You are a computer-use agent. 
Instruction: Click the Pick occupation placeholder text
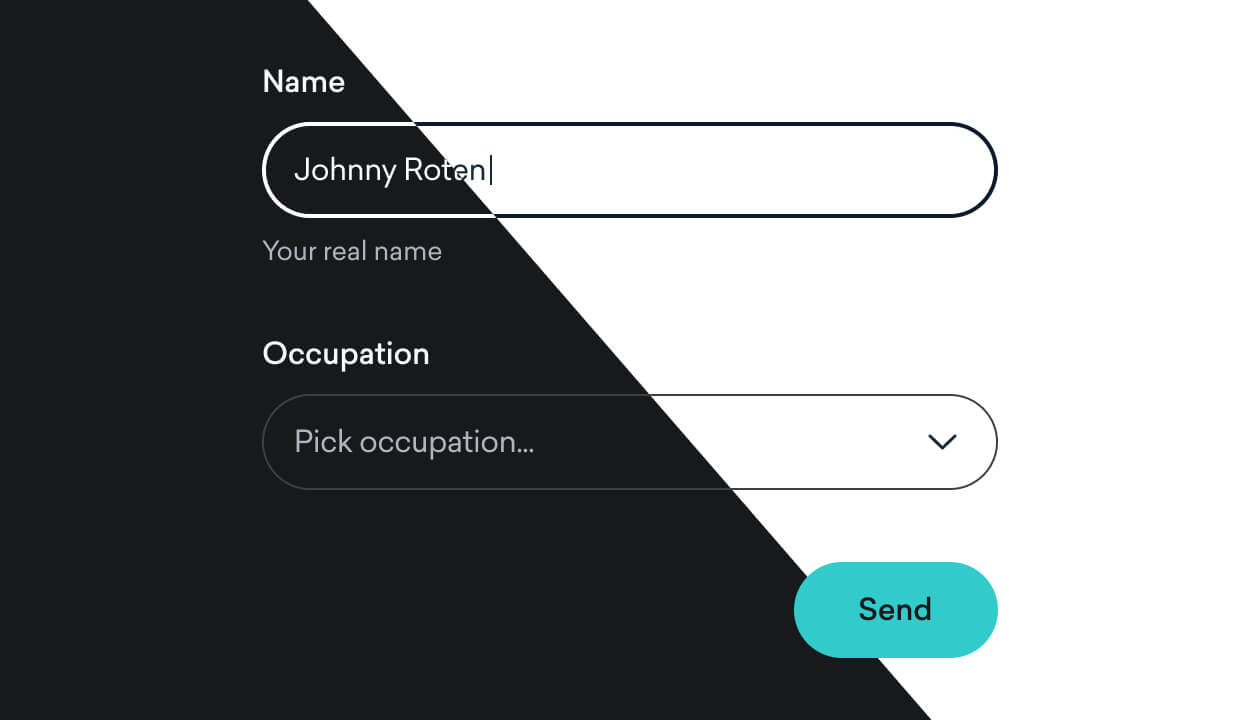[415, 441]
